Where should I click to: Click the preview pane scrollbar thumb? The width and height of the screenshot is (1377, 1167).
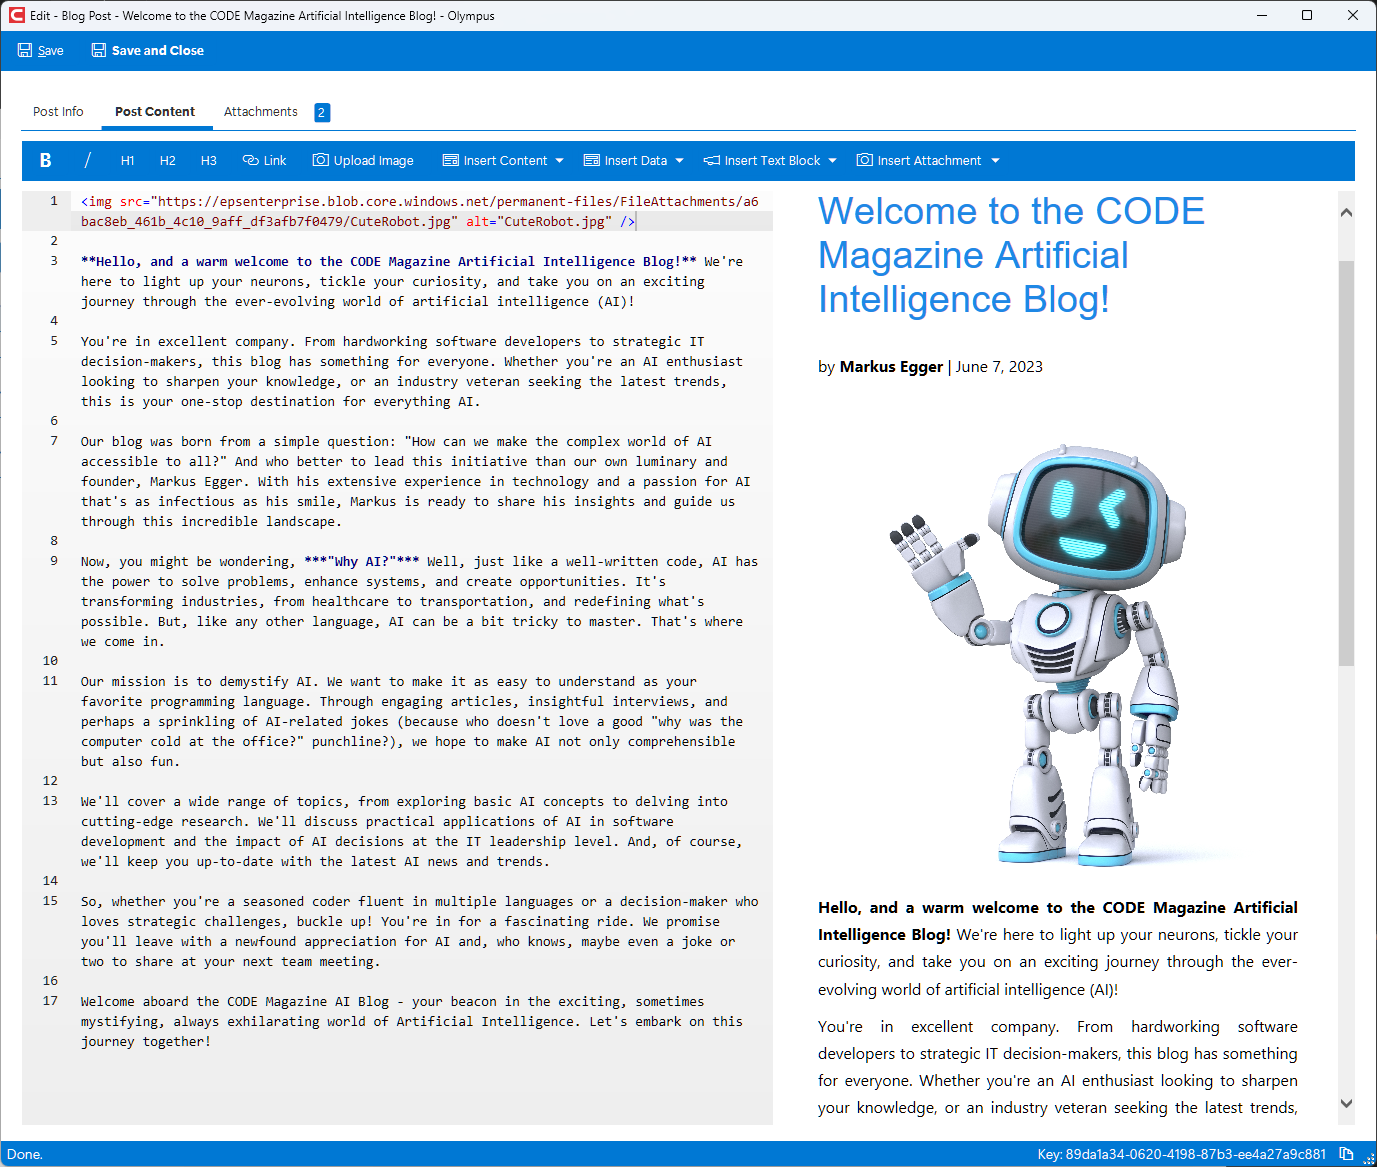pyautogui.click(x=1346, y=463)
